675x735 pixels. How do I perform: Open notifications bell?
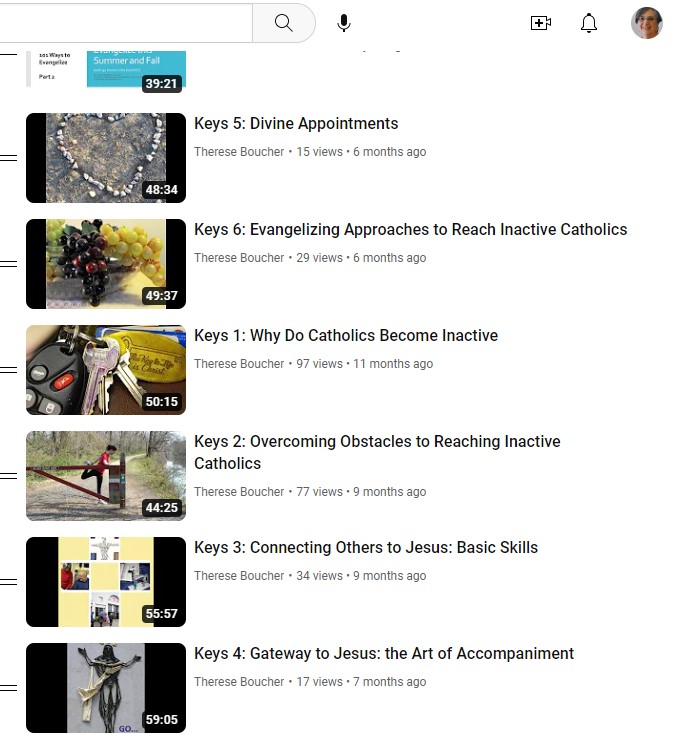click(x=589, y=22)
